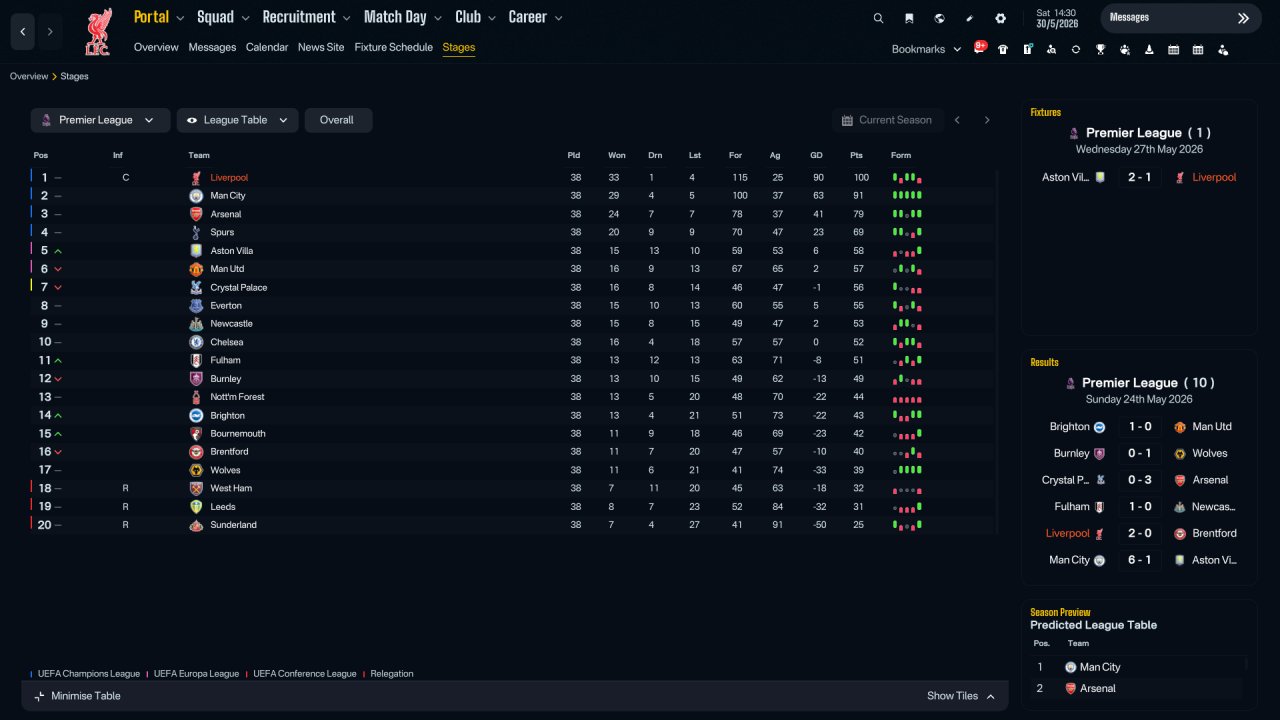Open the world globe icon
Image resolution: width=1280 pixels, height=720 pixels.
pos(939,18)
